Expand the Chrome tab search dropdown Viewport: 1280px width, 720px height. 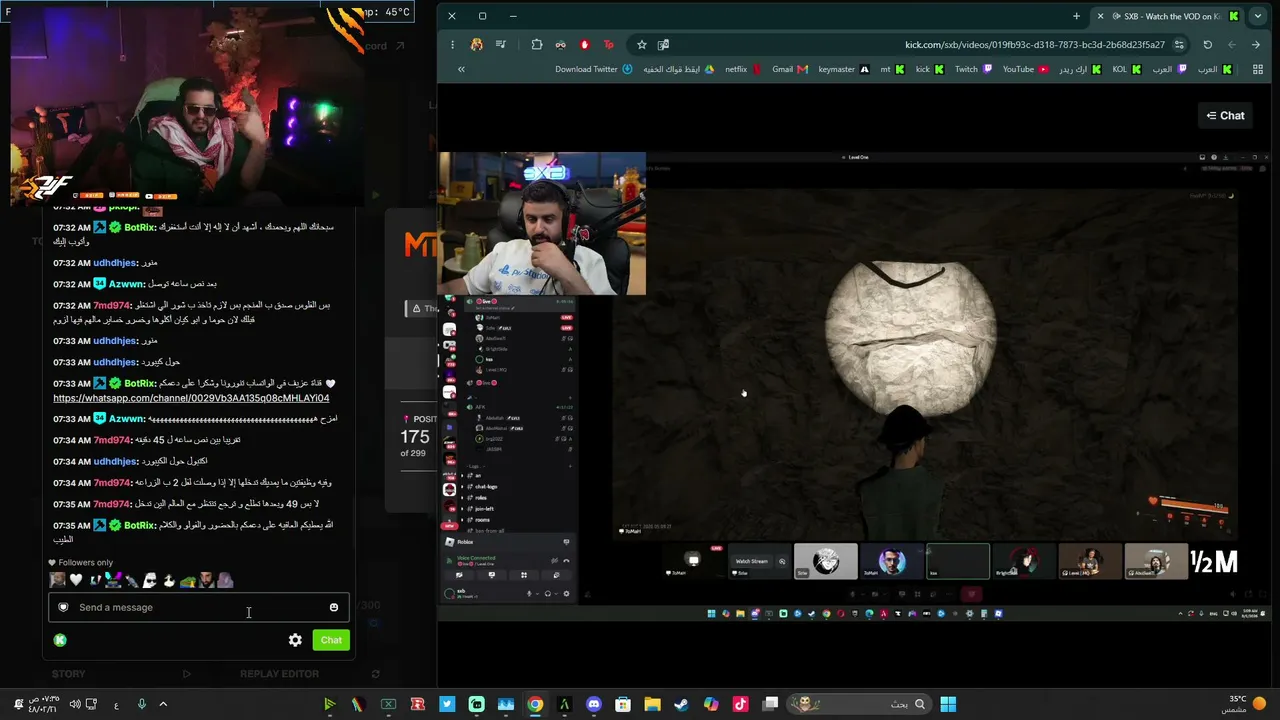[x=1258, y=16]
